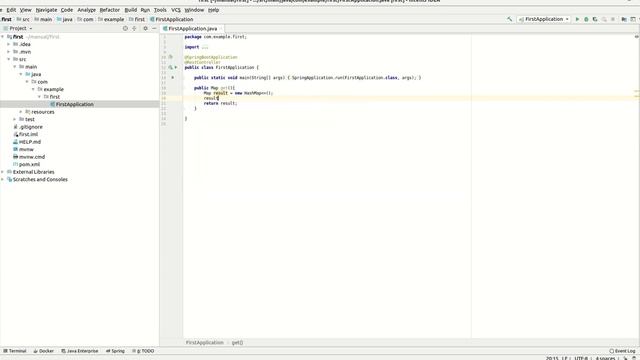Select the pom.xml file
This screenshot has width=640, height=360.
click(29, 164)
